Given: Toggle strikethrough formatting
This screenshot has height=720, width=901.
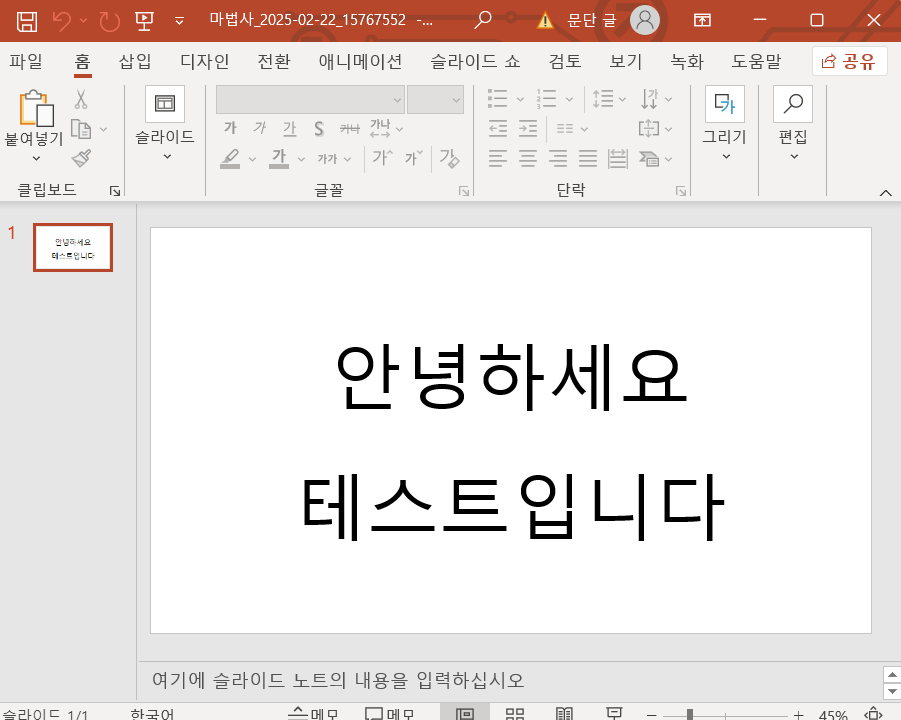Looking at the screenshot, I should 349,129.
